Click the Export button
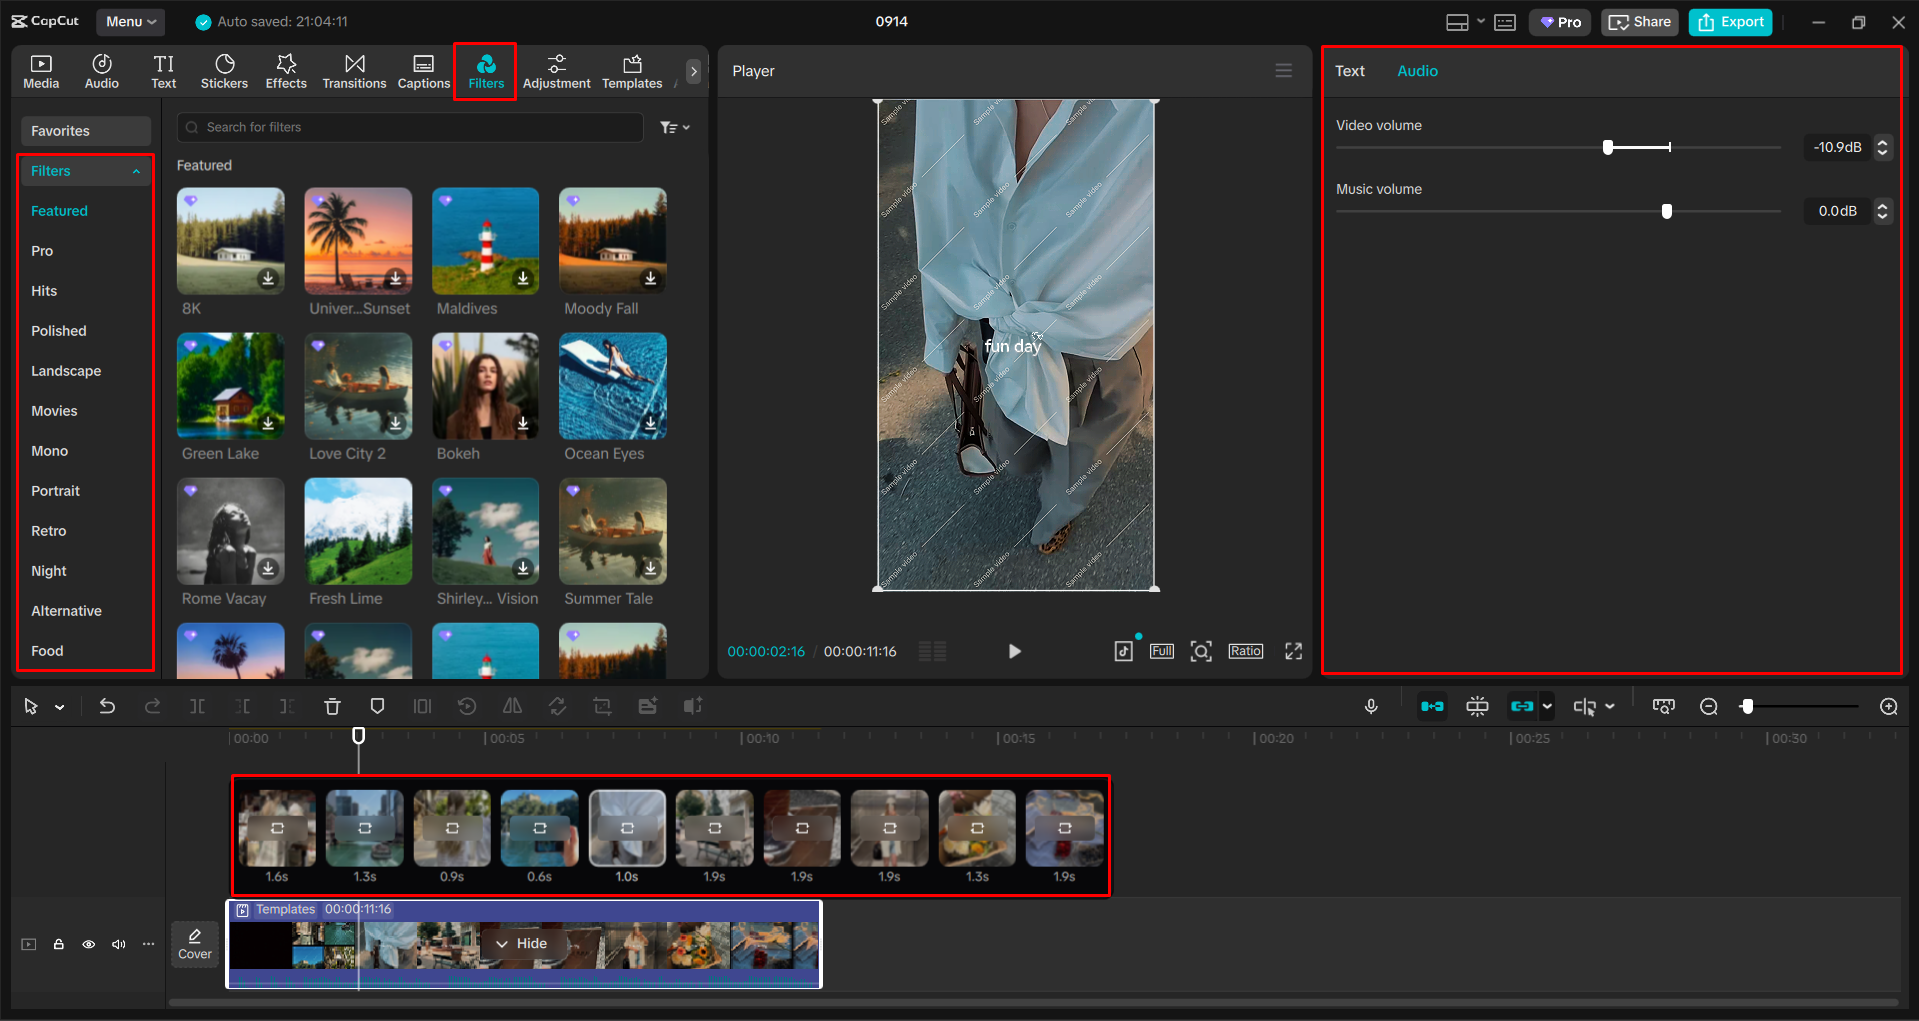 point(1730,22)
